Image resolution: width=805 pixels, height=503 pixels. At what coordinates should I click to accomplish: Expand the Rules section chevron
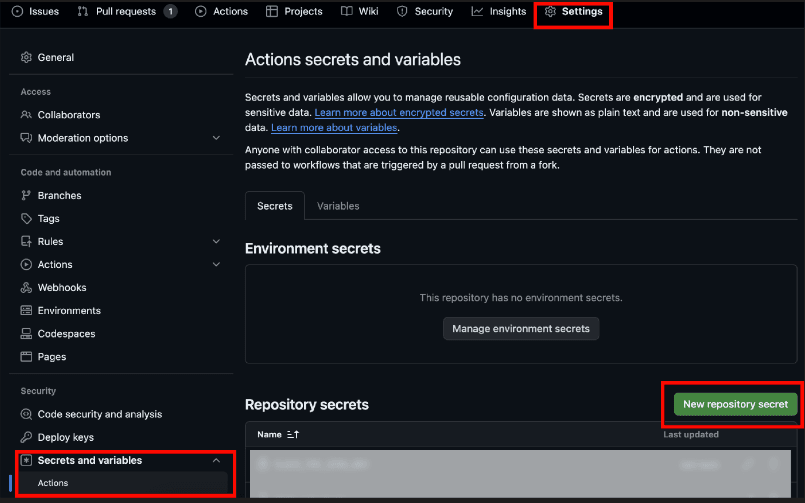click(216, 241)
